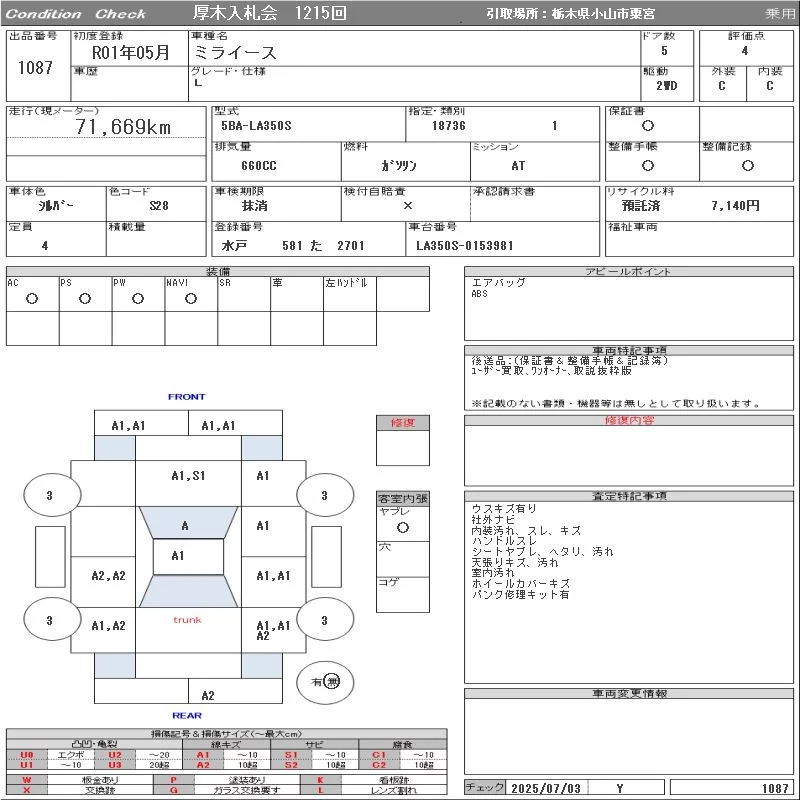Screen dimensions: 800x800
Task: Select the A2,A2 door damage mark
Action: (x=108, y=576)
